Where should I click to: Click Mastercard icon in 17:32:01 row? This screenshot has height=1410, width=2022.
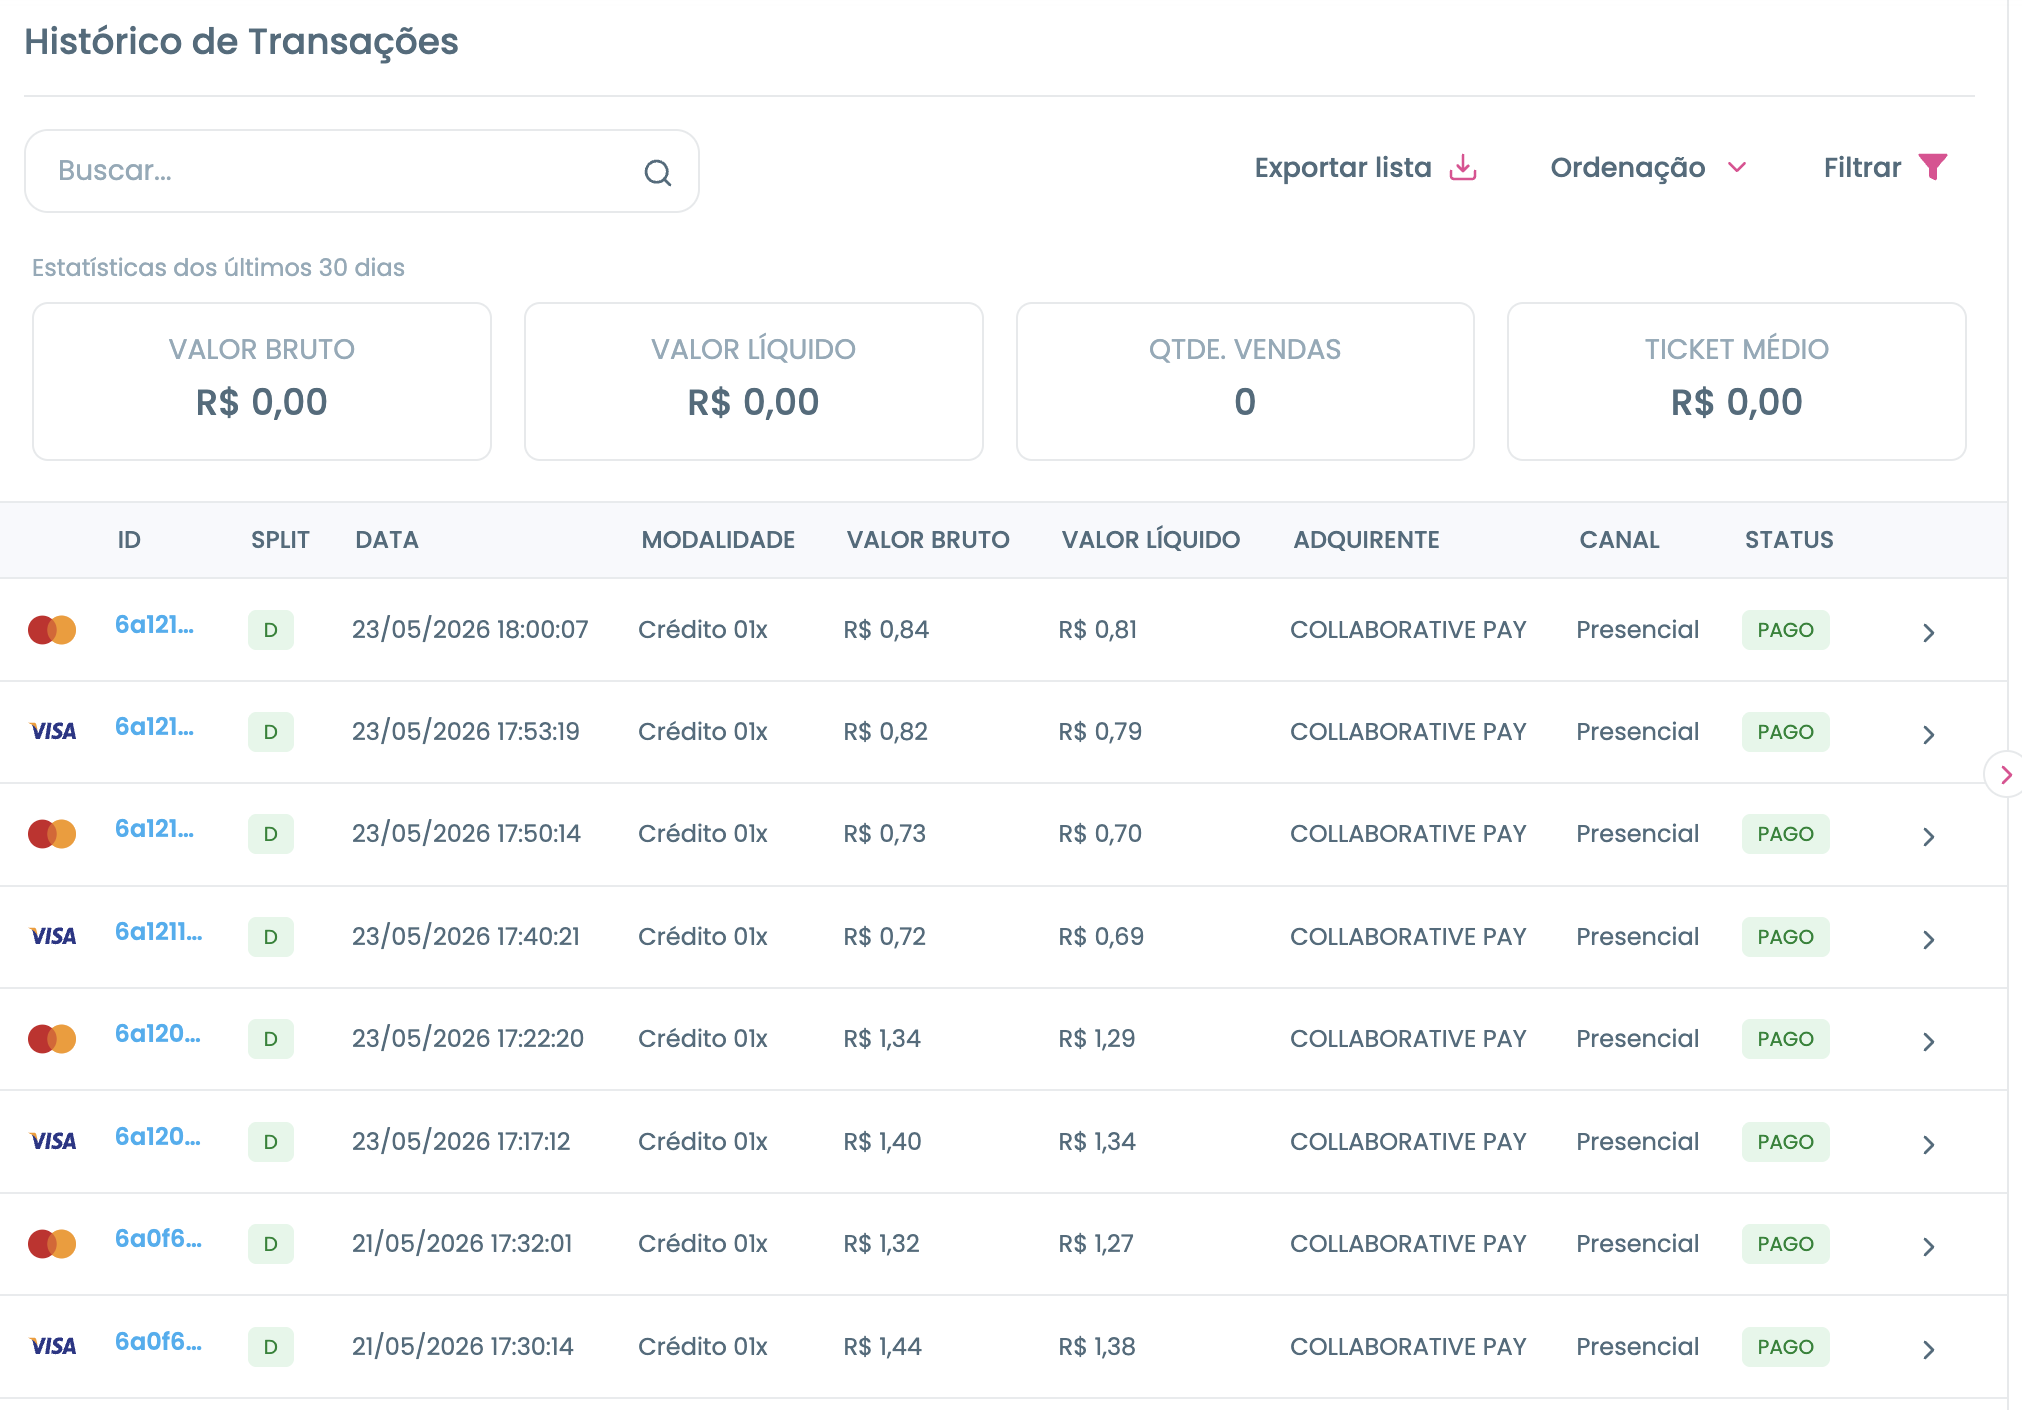[x=52, y=1244]
